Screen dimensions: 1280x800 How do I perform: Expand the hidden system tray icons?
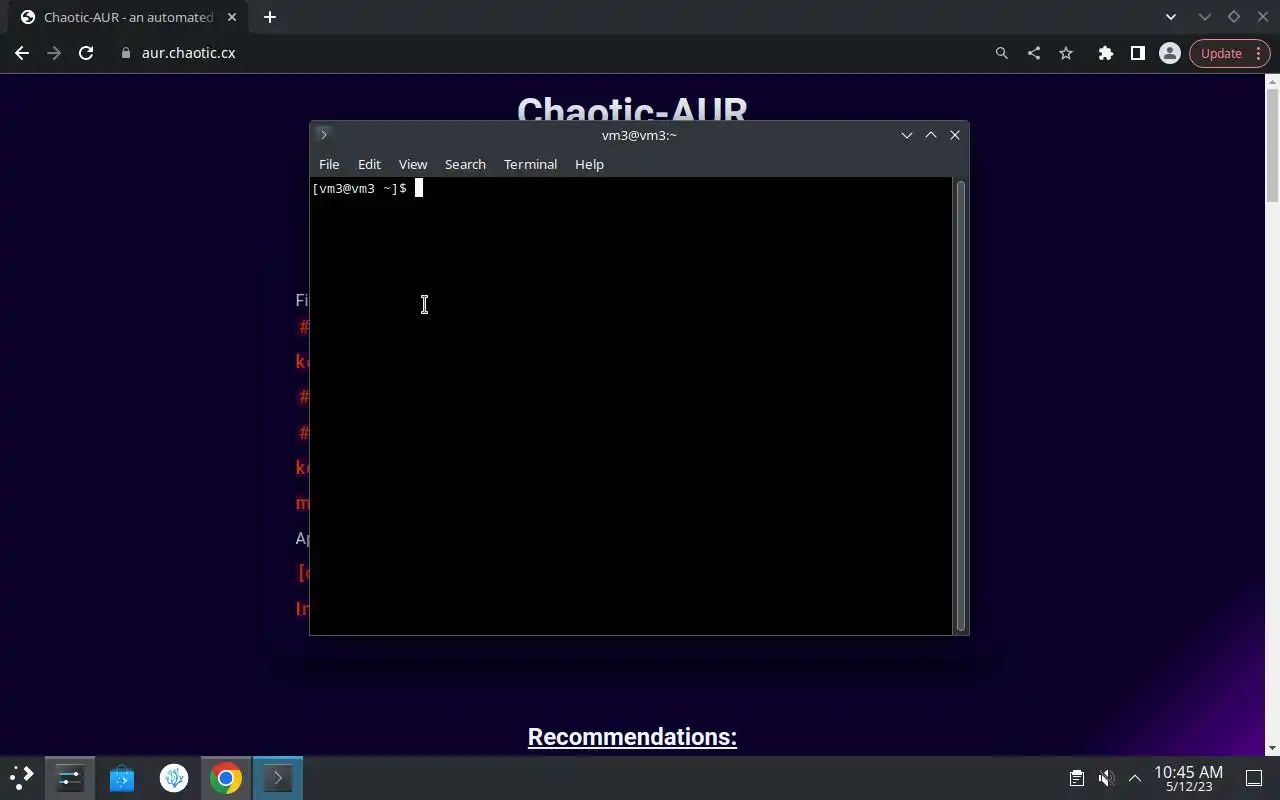1135,778
